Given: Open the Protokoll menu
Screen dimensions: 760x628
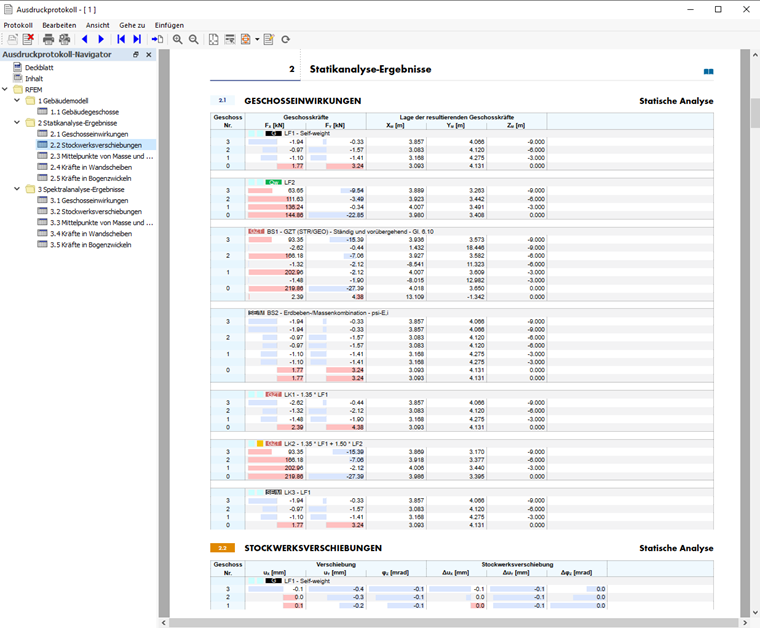Looking at the screenshot, I should pos(18,25).
